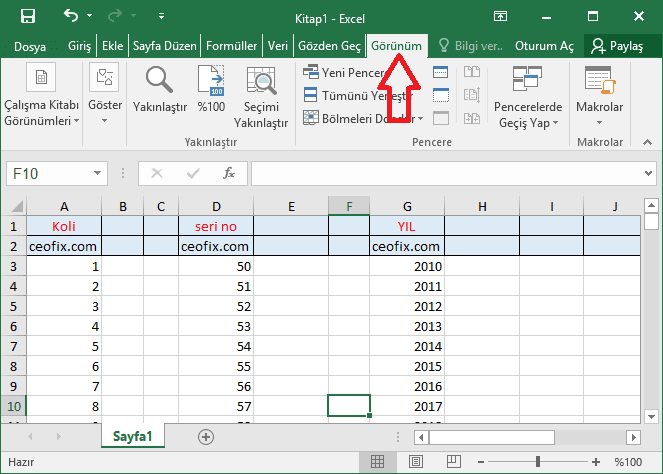Switch to the Giriş tab
The image size is (663, 474).
(79, 46)
